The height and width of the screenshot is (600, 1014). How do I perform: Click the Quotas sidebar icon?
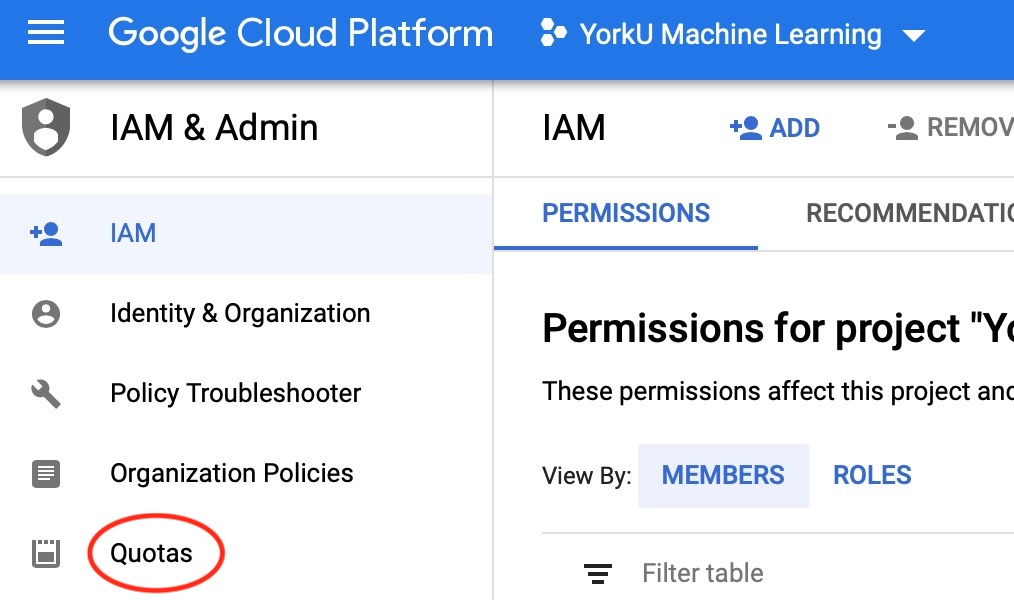[46, 554]
